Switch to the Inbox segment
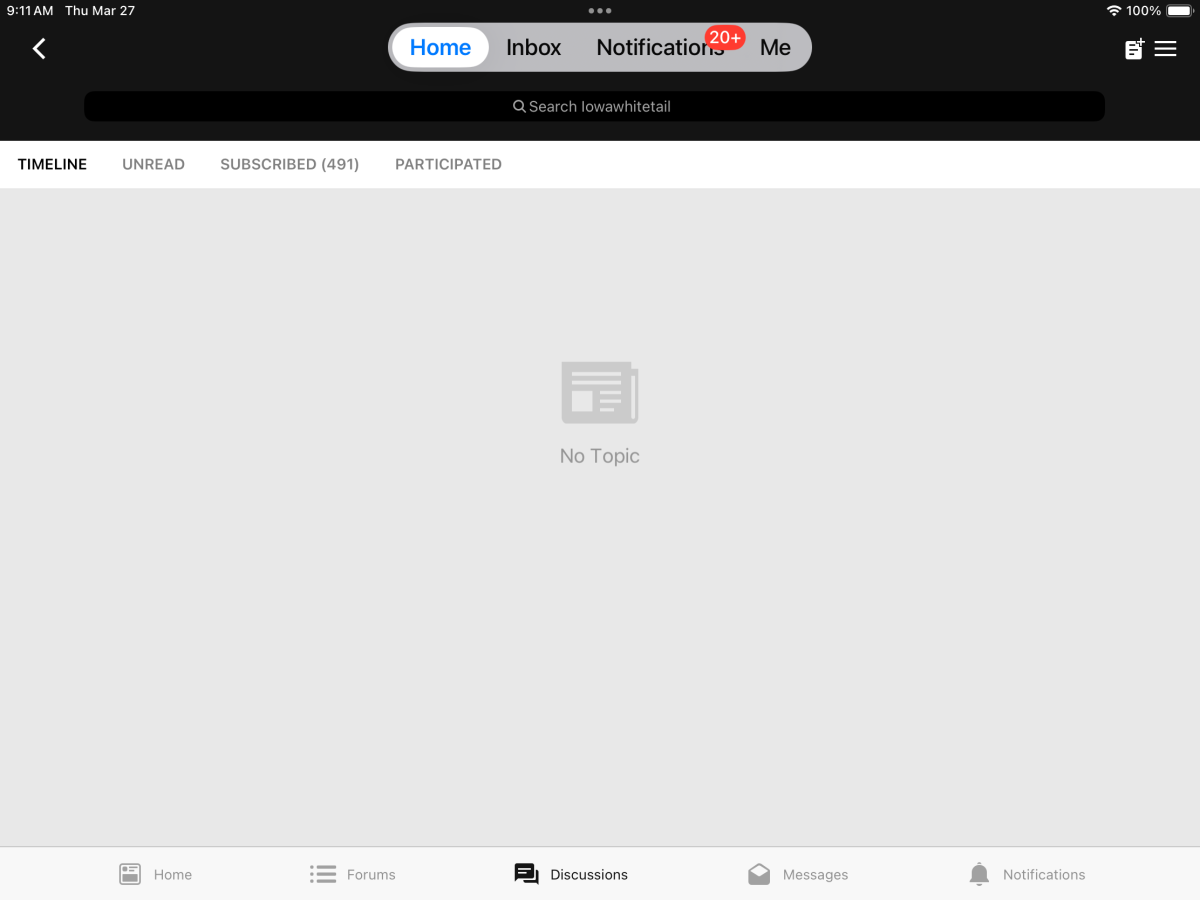1200x900 pixels. pyautogui.click(x=534, y=47)
